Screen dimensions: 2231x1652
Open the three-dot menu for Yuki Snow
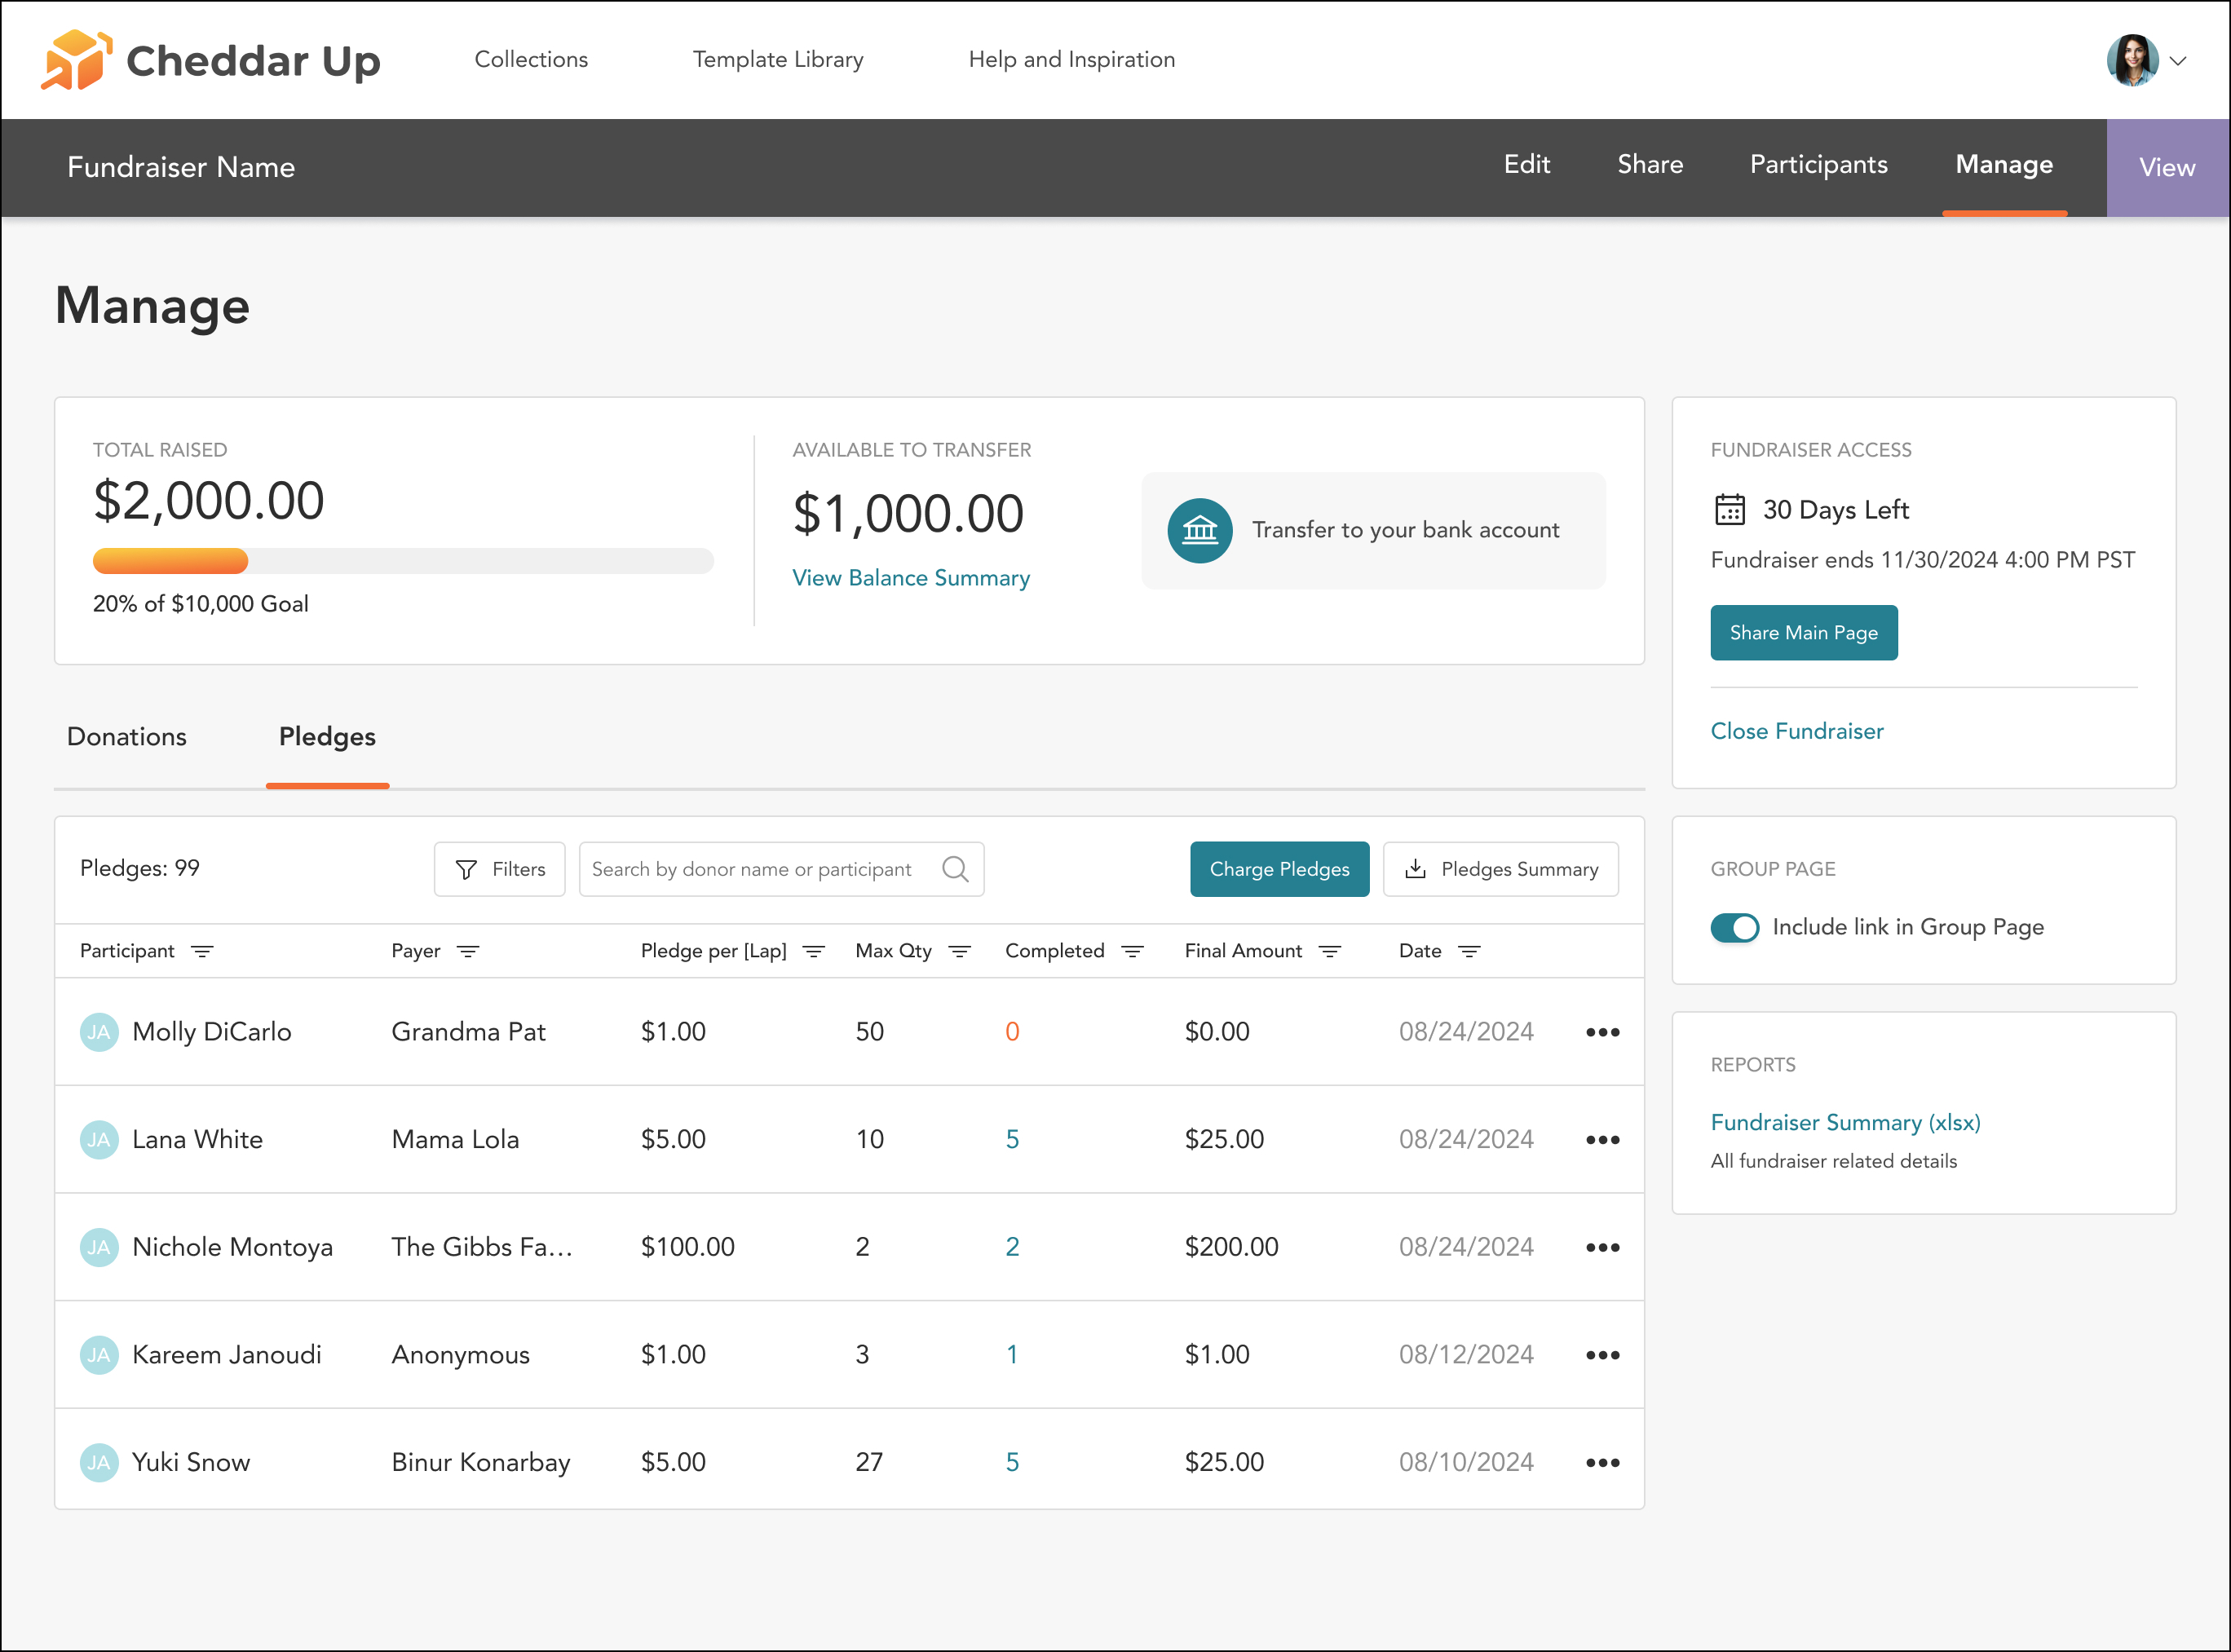1602,1462
